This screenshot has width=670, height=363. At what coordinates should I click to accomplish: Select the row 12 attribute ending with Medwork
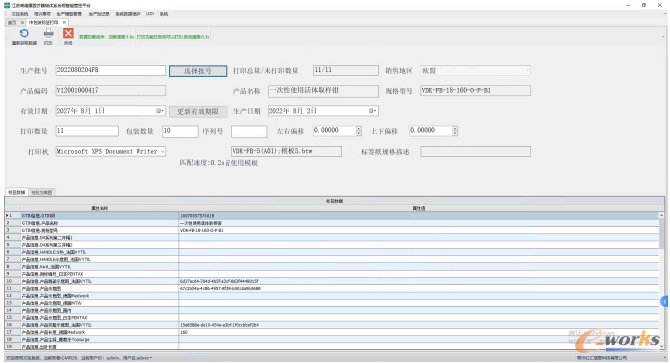pos(55,296)
